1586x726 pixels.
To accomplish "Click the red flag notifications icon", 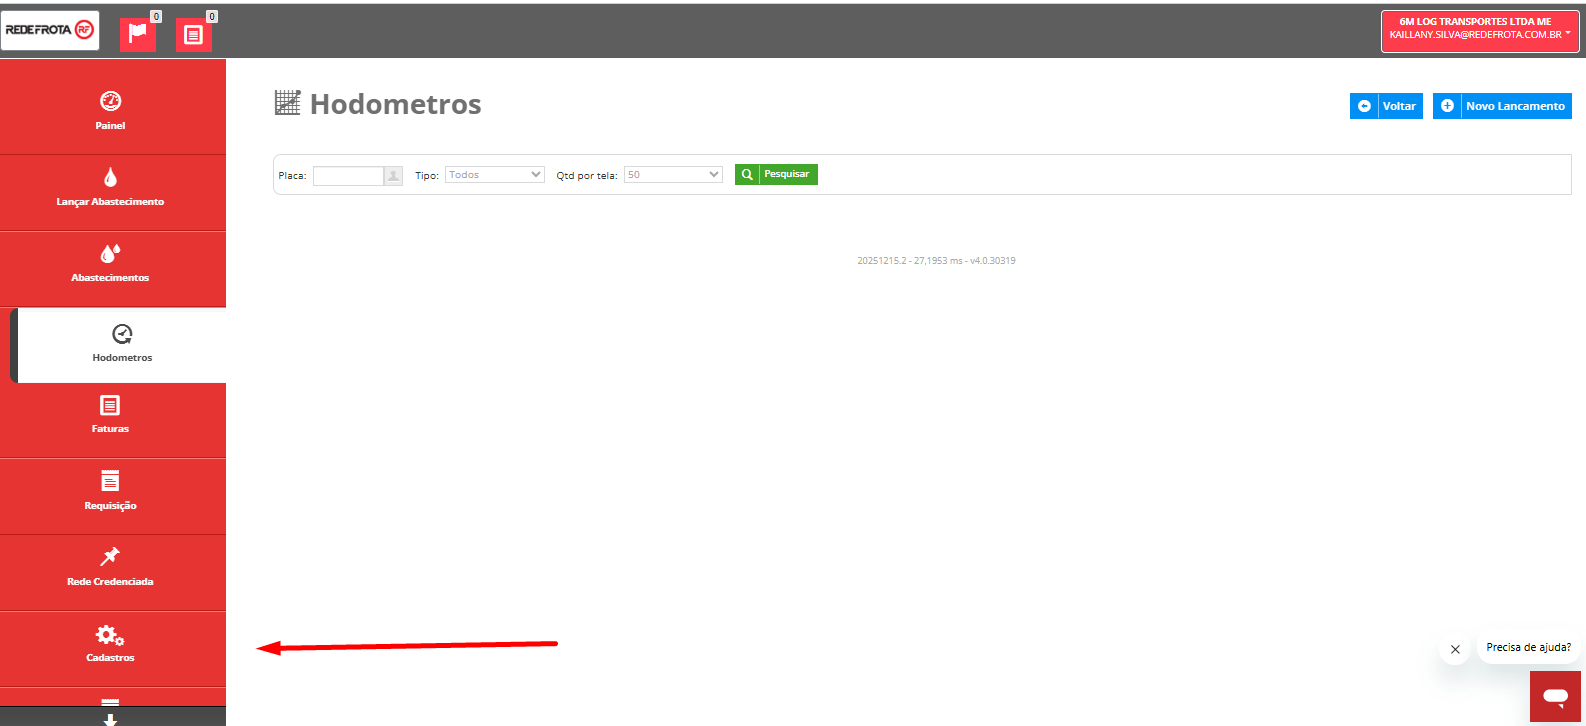I will 137,34.
